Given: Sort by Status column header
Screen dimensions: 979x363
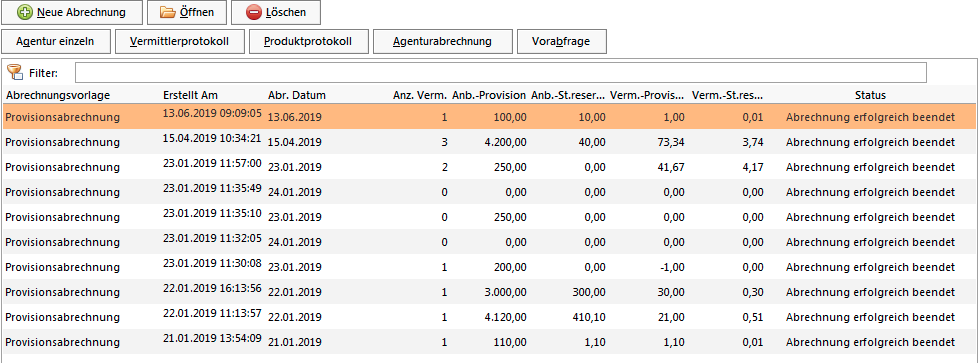Looking at the screenshot, I should tap(870, 96).
